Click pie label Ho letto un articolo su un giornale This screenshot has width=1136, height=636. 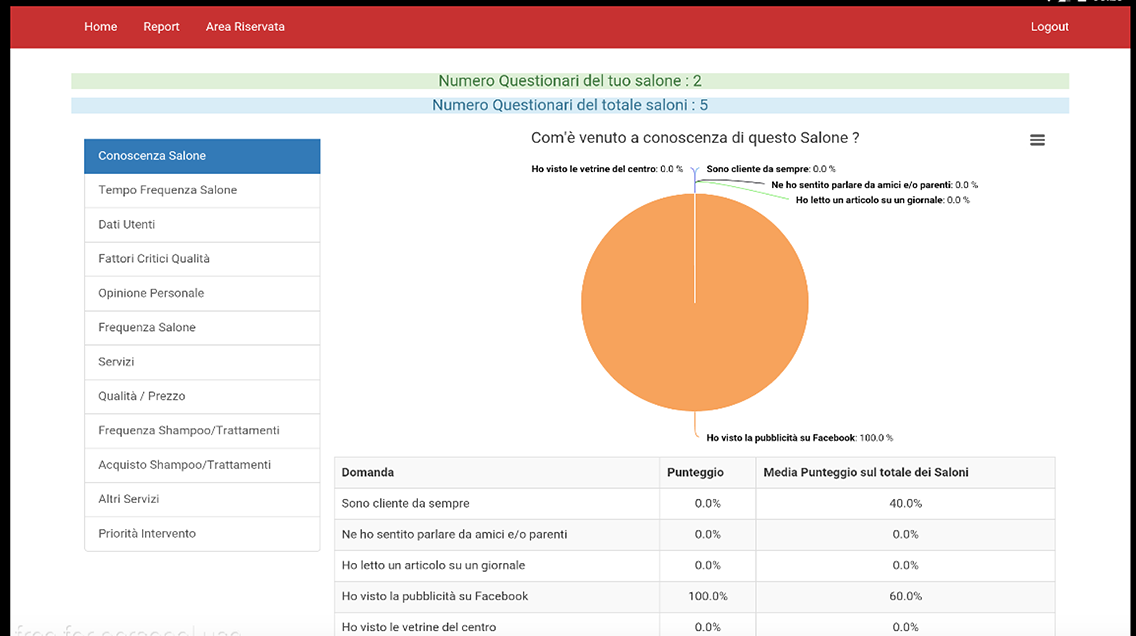coord(882,200)
